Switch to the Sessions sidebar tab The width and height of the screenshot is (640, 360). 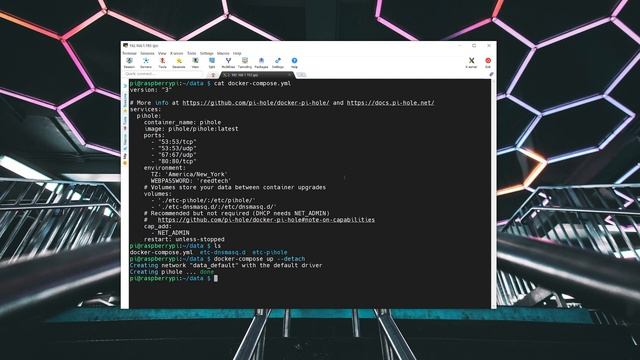click(125, 102)
